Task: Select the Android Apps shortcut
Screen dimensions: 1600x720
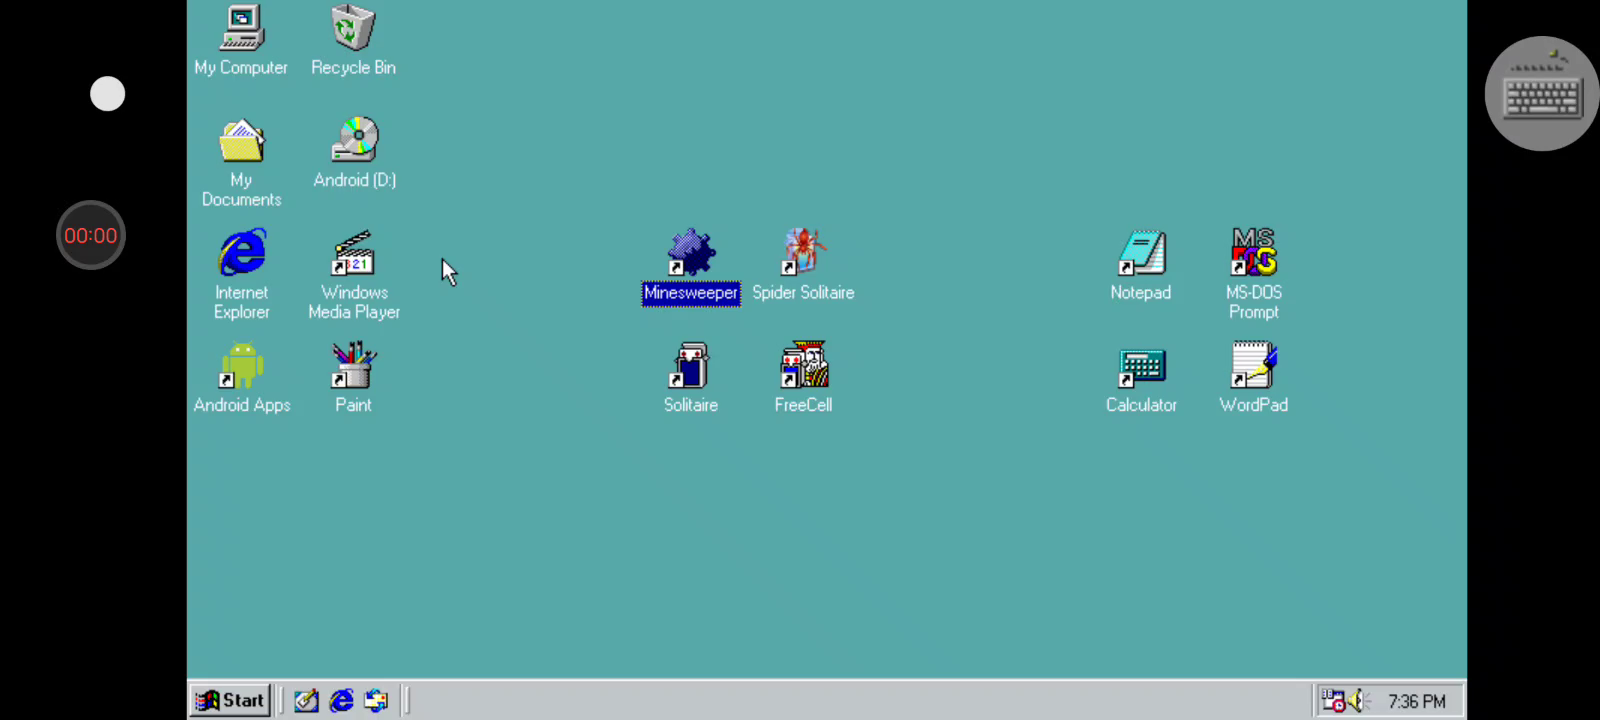Action: point(241,367)
